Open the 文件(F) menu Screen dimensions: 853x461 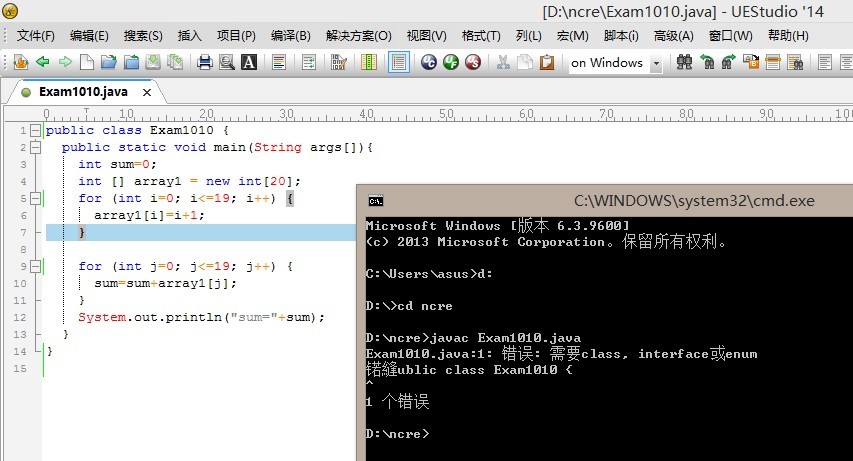(x=35, y=35)
